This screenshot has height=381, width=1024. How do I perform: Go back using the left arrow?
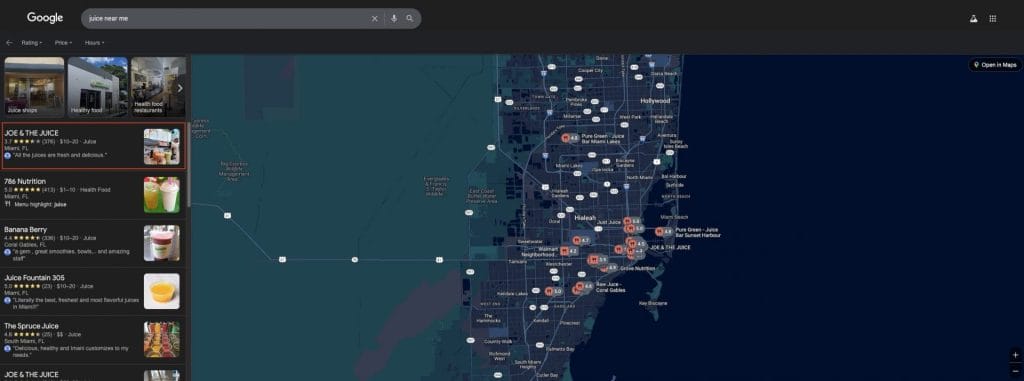pyautogui.click(x=9, y=42)
